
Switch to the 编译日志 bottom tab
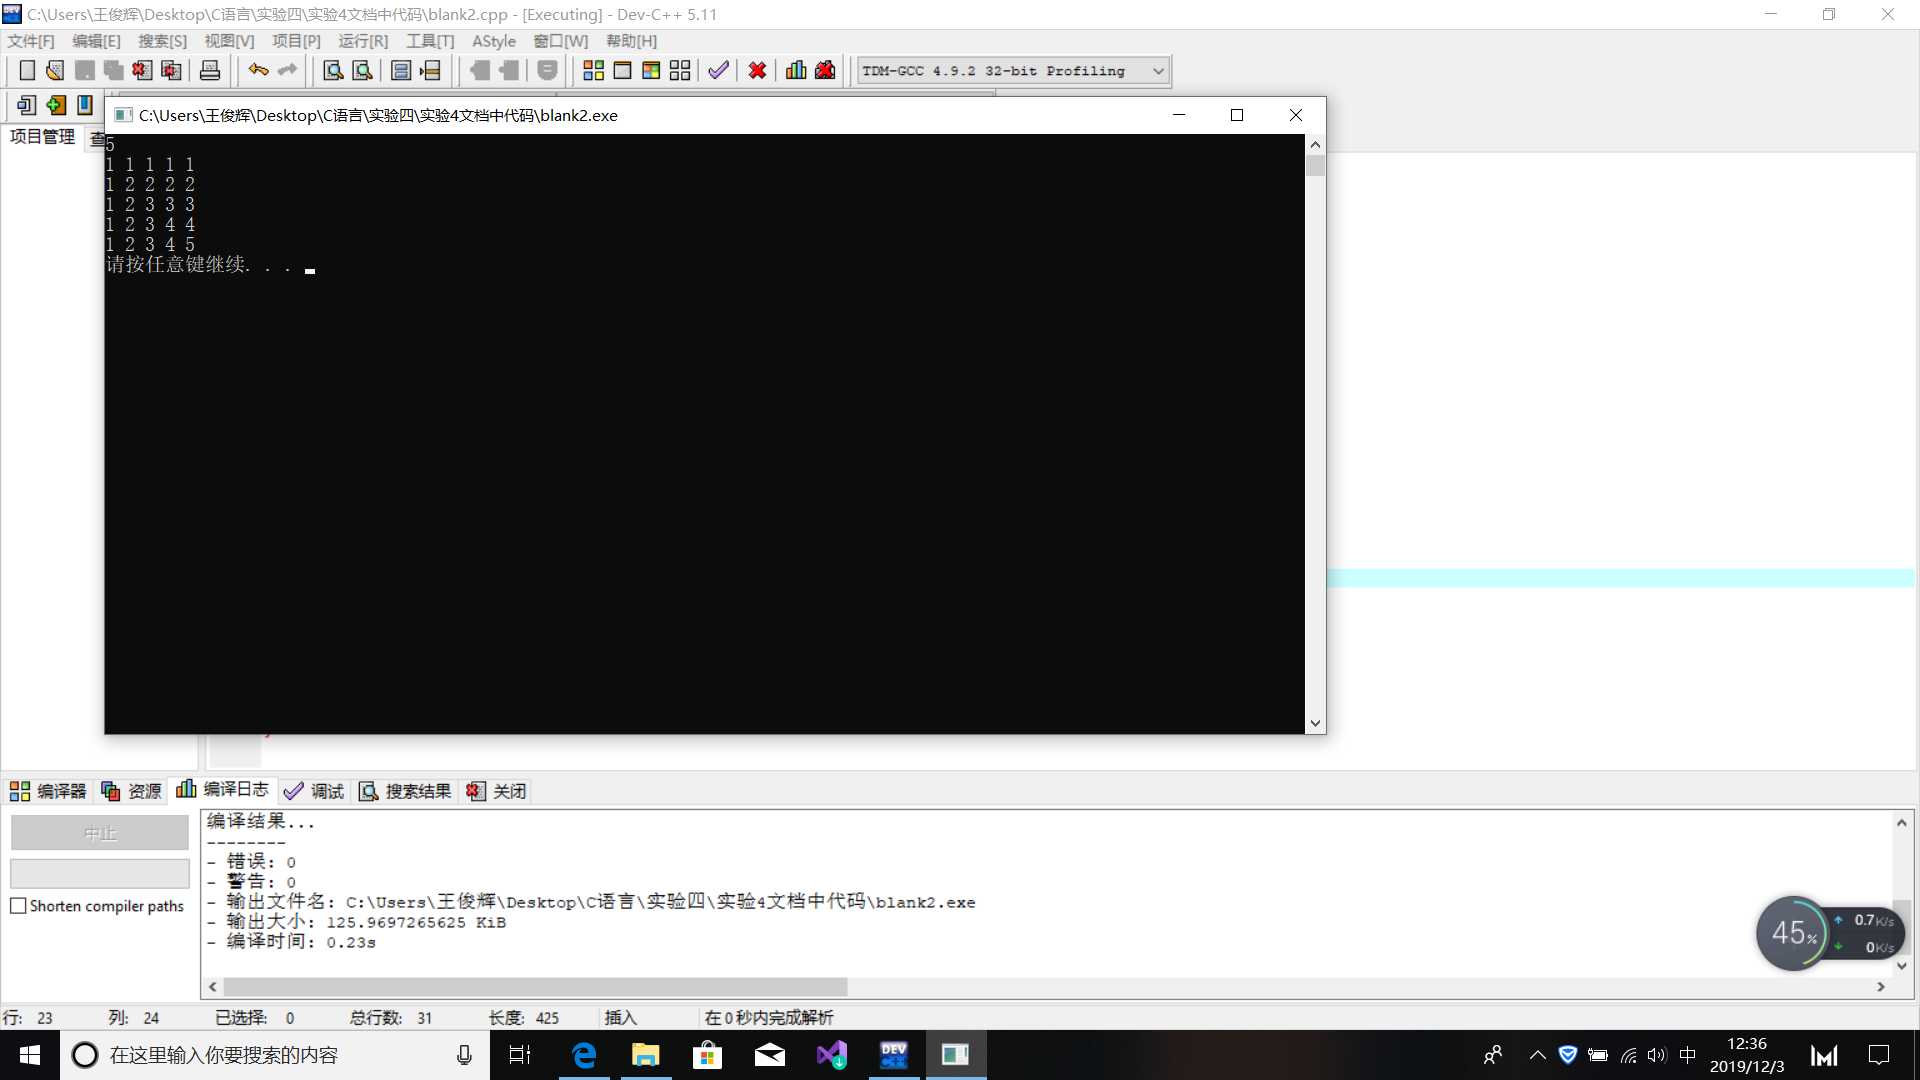pyautogui.click(x=222, y=790)
